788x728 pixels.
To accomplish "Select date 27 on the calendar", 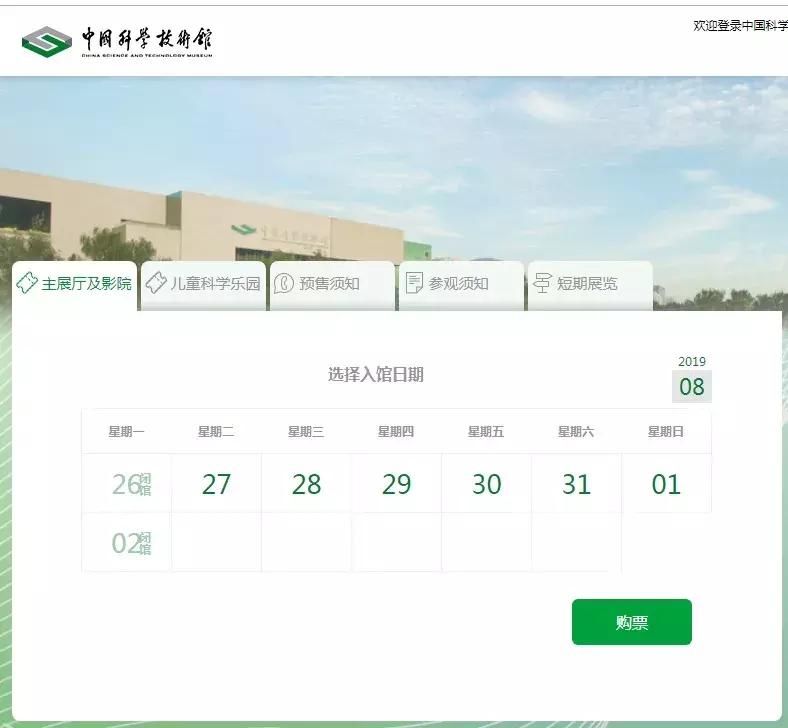I will pyautogui.click(x=216, y=484).
